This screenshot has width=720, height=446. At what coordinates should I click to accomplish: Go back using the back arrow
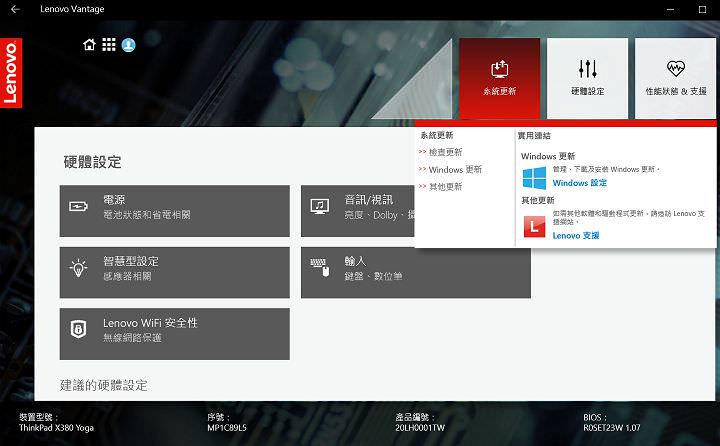[x=15, y=9]
